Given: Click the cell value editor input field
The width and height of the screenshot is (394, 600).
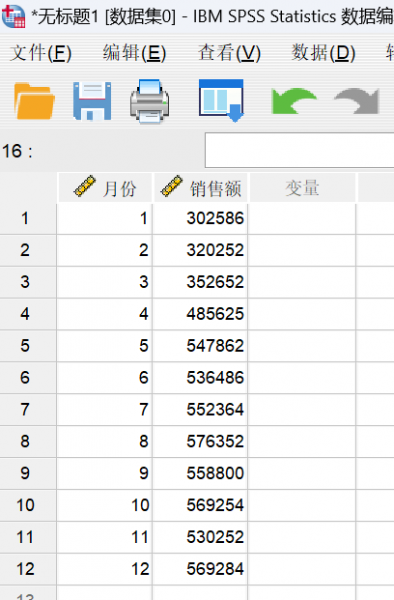Looking at the screenshot, I should [300, 150].
